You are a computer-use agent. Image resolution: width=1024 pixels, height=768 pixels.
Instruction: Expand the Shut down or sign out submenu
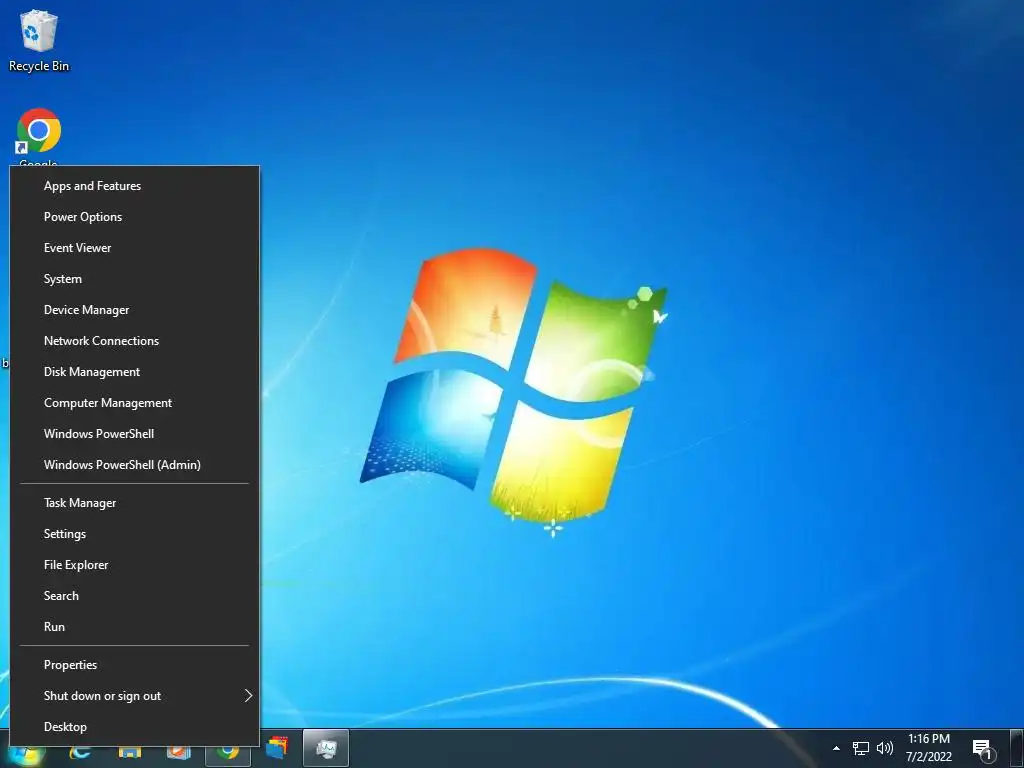[135, 696]
